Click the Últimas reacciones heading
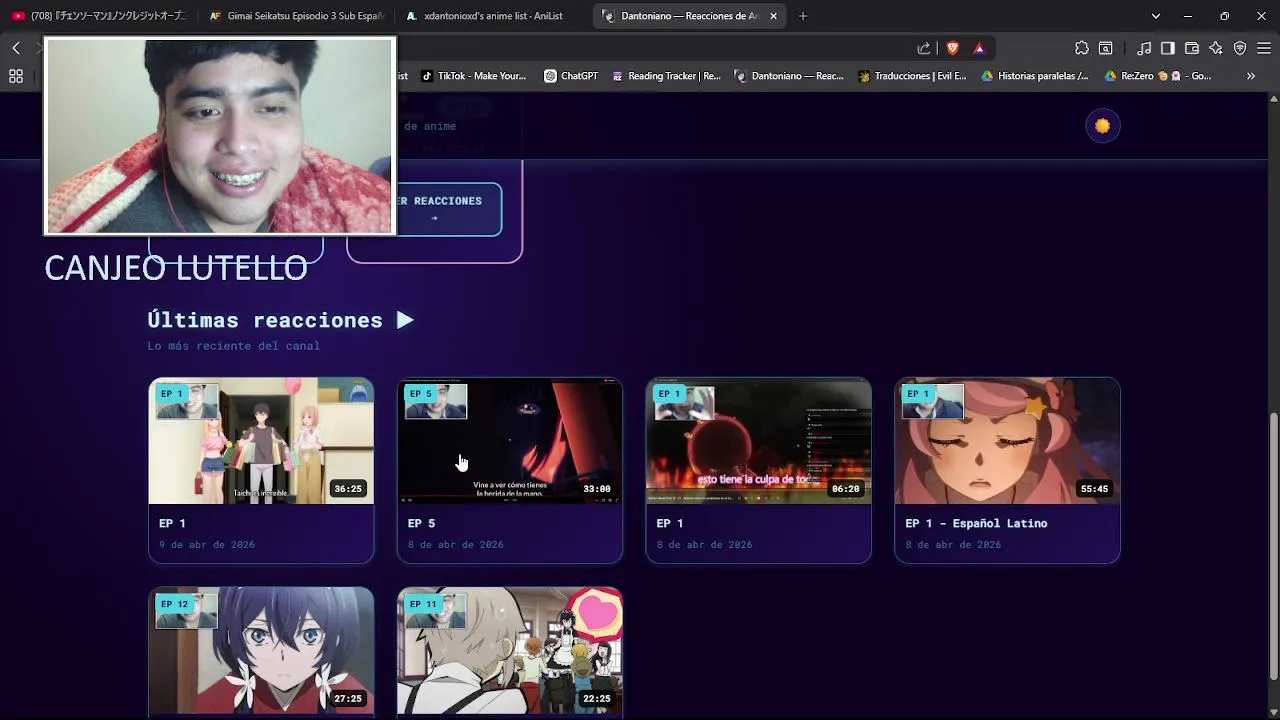This screenshot has width=1280, height=720. click(x=265, y=320)
